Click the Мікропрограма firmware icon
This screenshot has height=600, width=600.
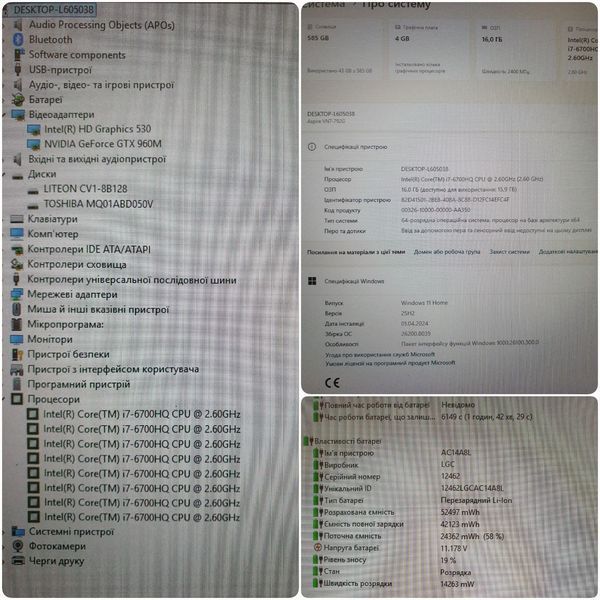coord(16,324)
